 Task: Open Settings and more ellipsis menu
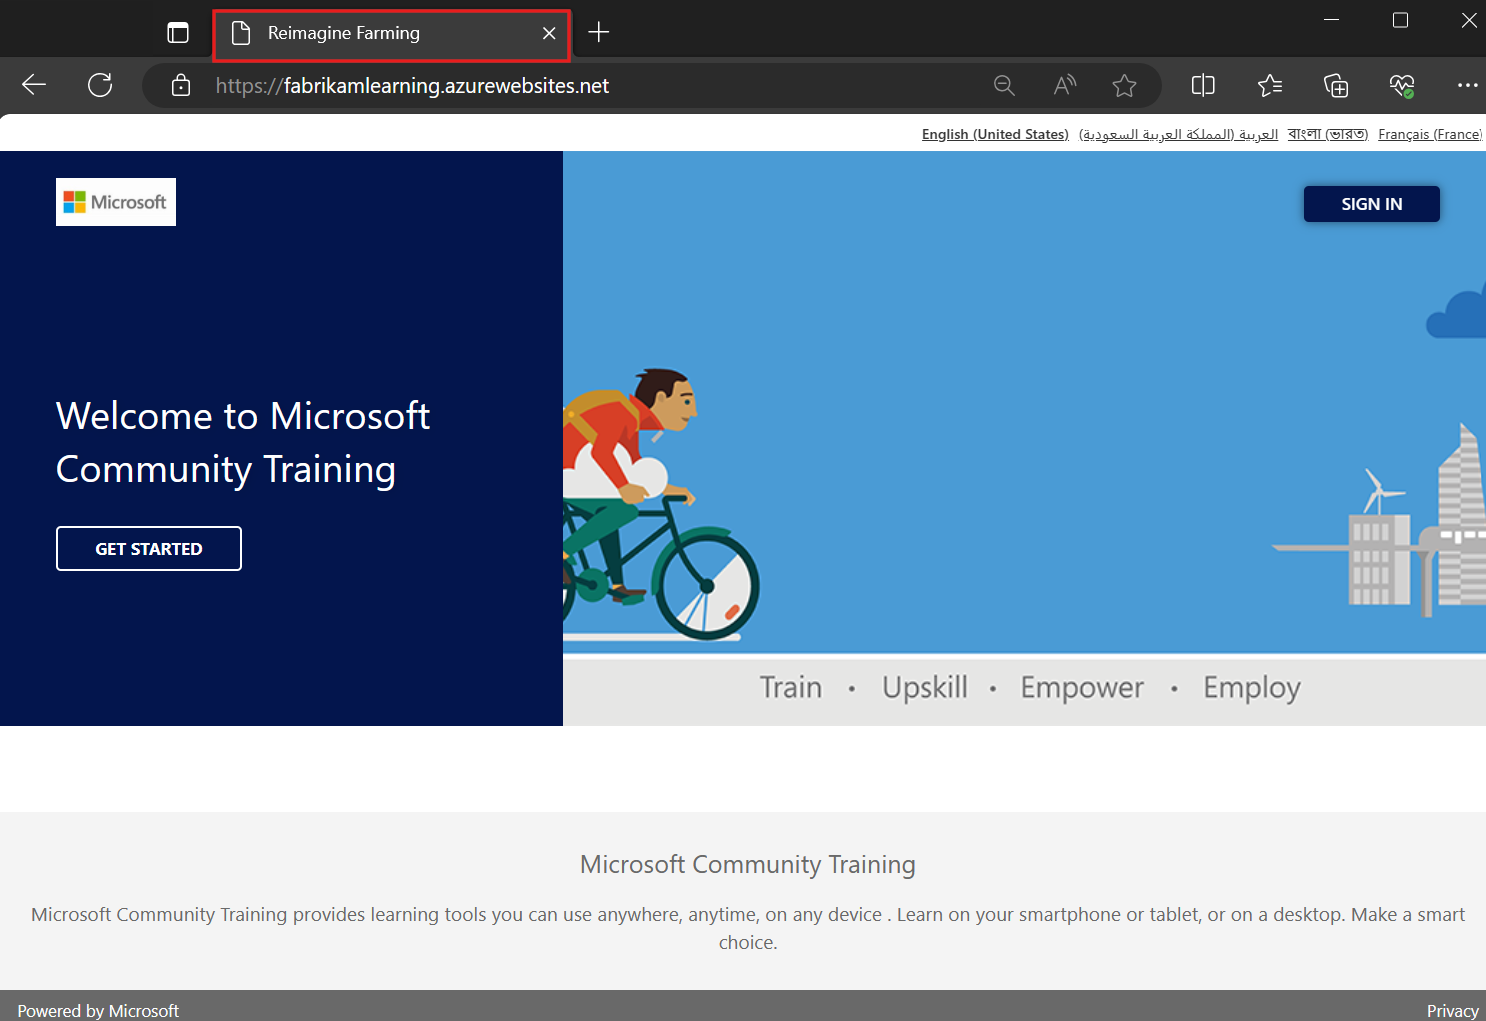pos(1467,86)
